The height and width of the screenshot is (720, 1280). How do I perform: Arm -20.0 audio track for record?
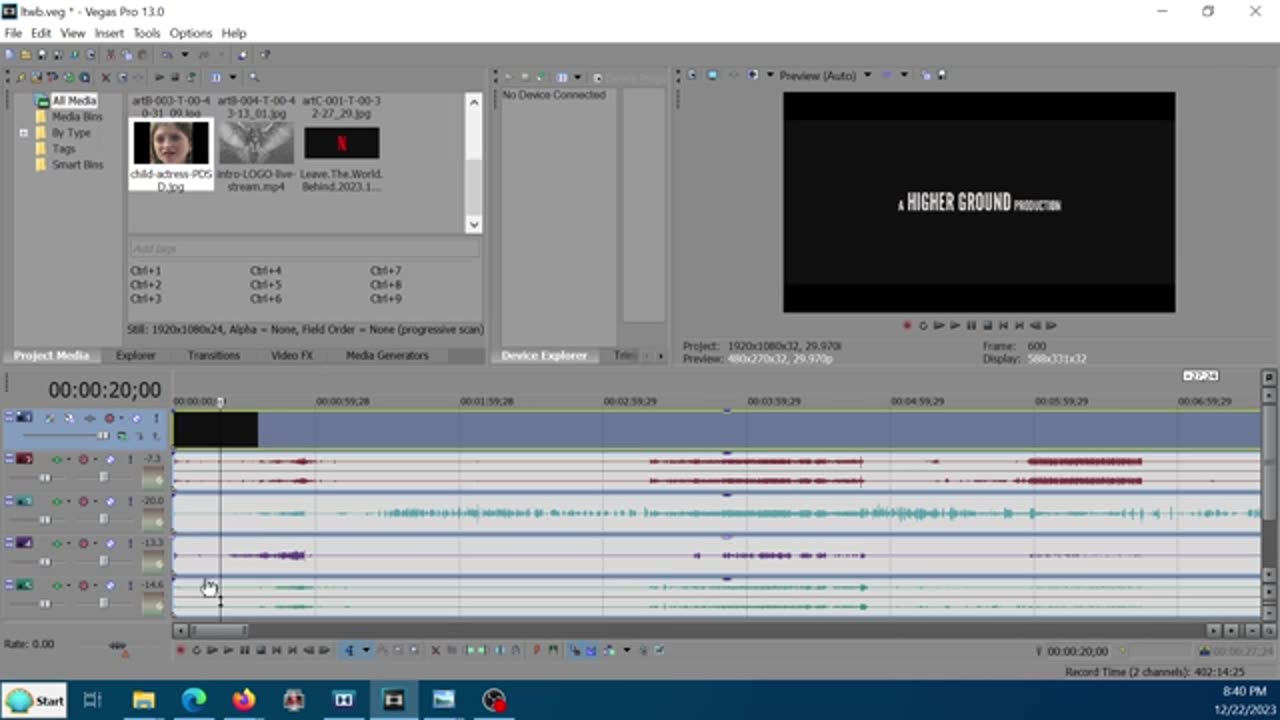pos(83,501)
